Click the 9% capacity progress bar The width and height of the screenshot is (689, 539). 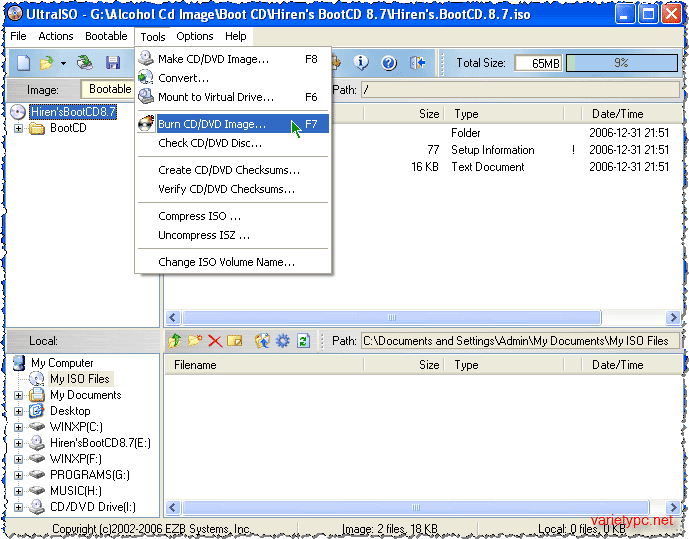click(x=621, y=63)
